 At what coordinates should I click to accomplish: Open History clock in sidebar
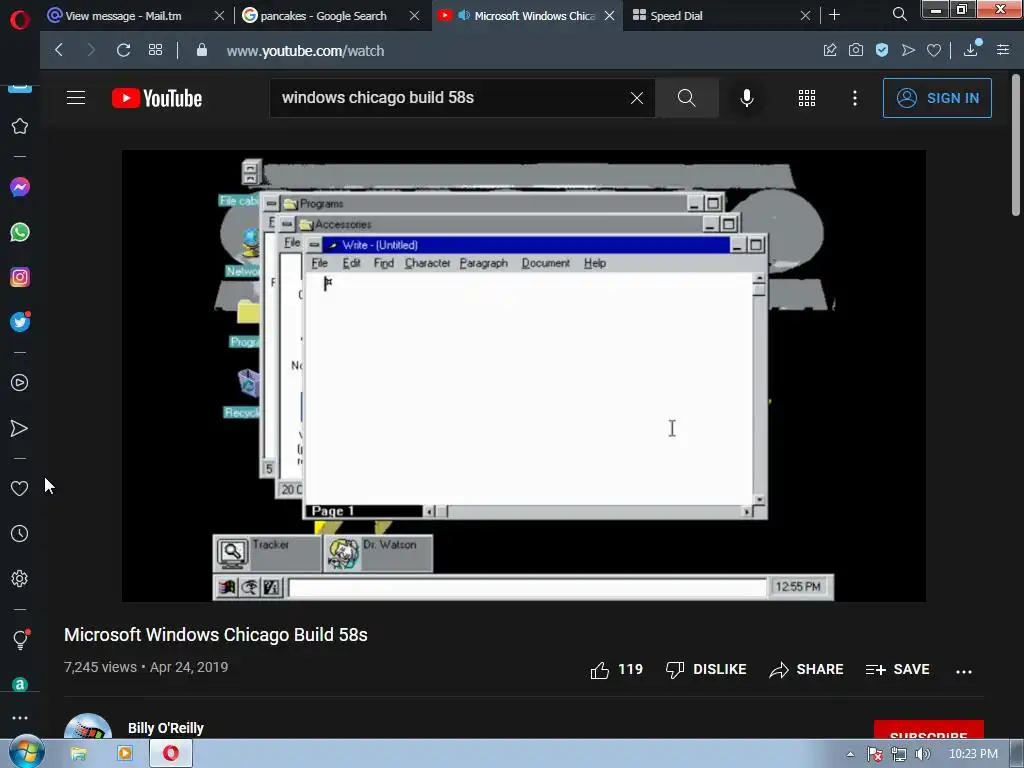[20, 534]
